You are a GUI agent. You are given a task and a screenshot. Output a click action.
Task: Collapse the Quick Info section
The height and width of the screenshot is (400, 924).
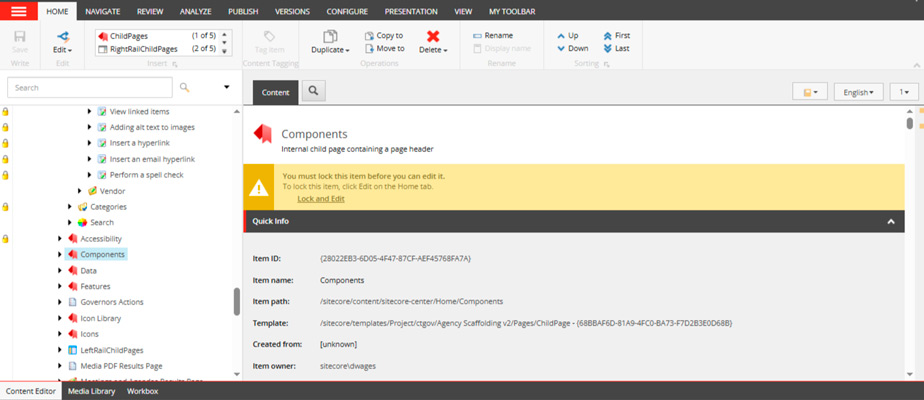[x=891, y=222]
